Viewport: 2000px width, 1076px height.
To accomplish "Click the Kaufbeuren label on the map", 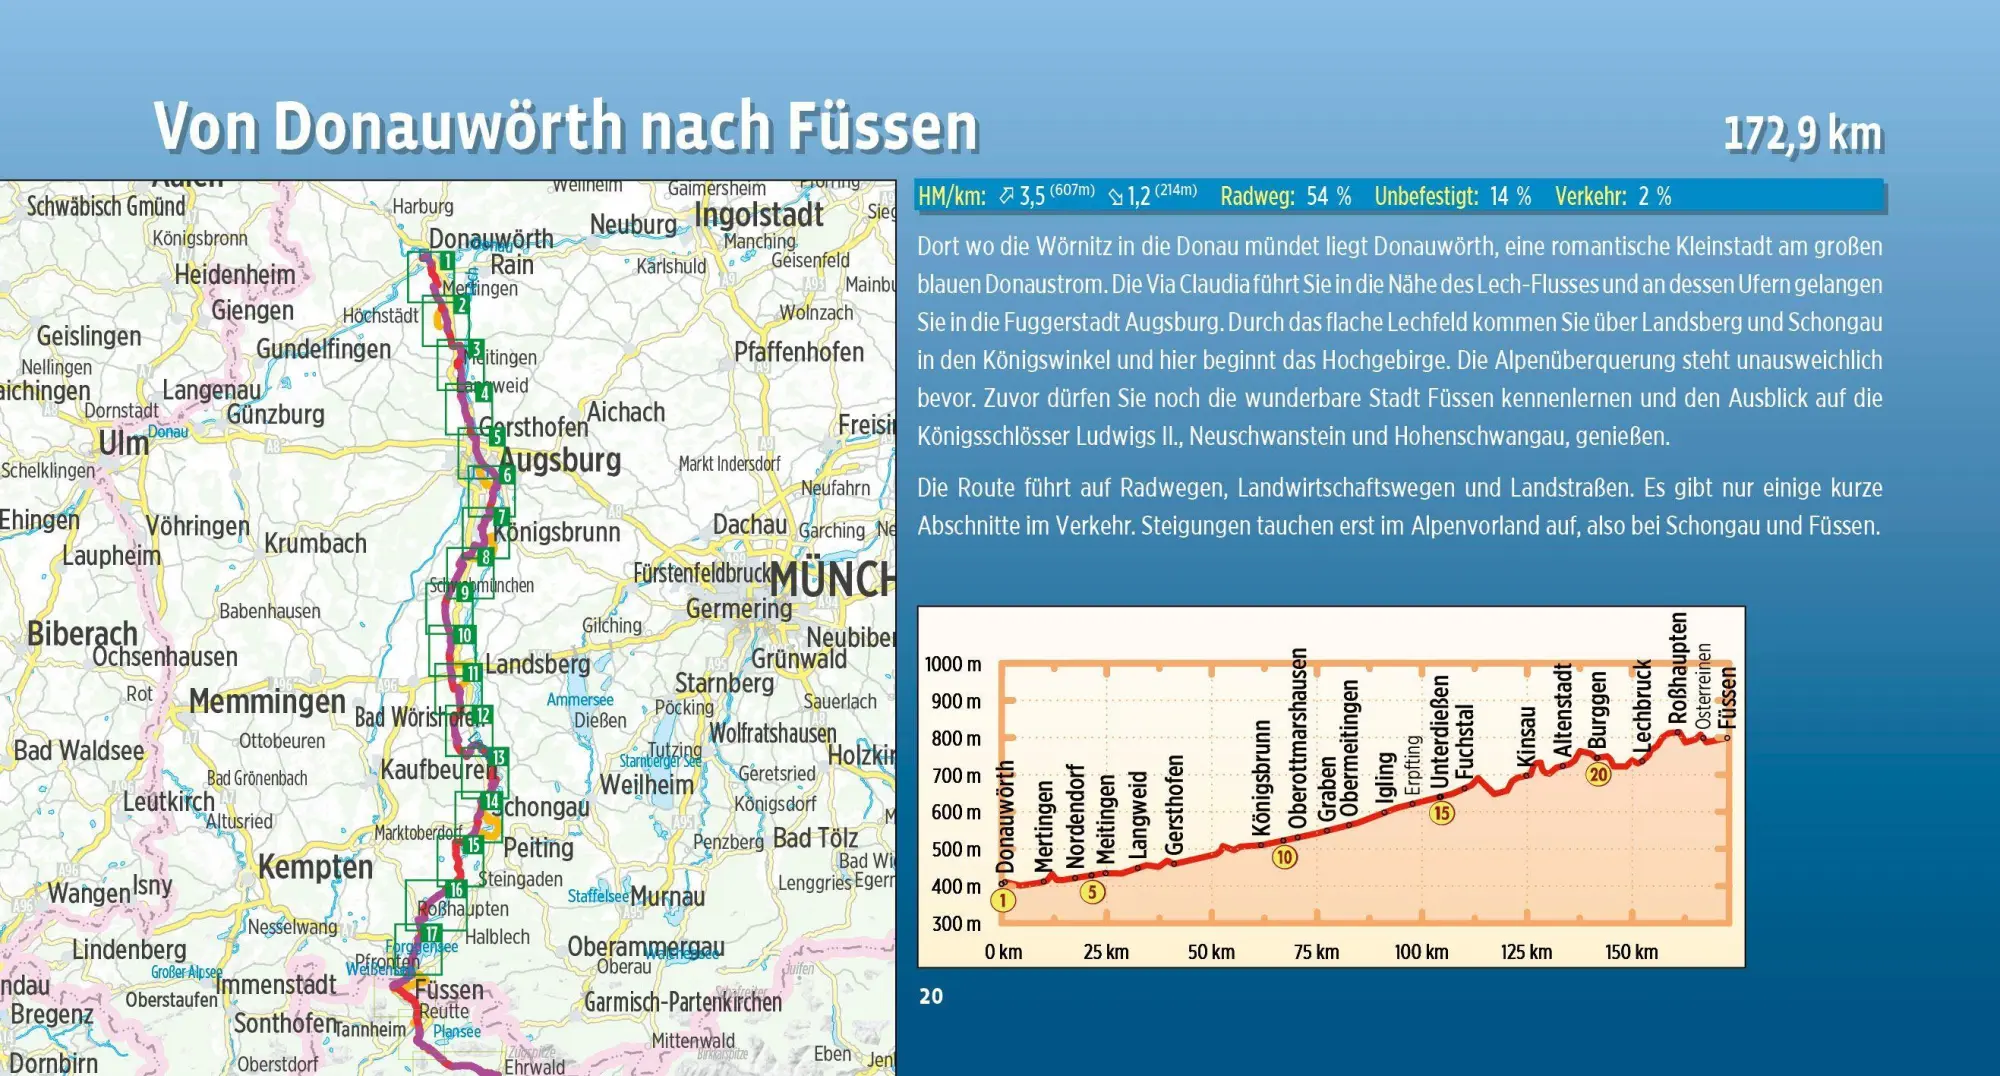I will point(439,770).
